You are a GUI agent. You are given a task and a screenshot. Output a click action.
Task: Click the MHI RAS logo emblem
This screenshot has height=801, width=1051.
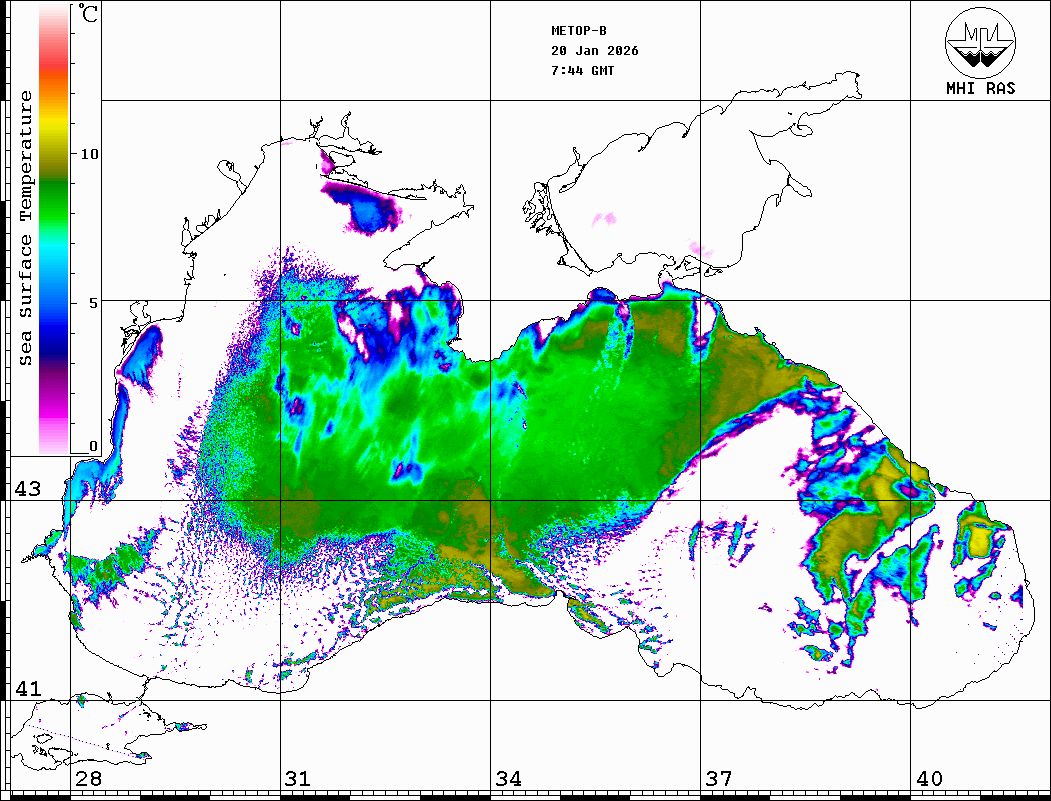point(980,41)
